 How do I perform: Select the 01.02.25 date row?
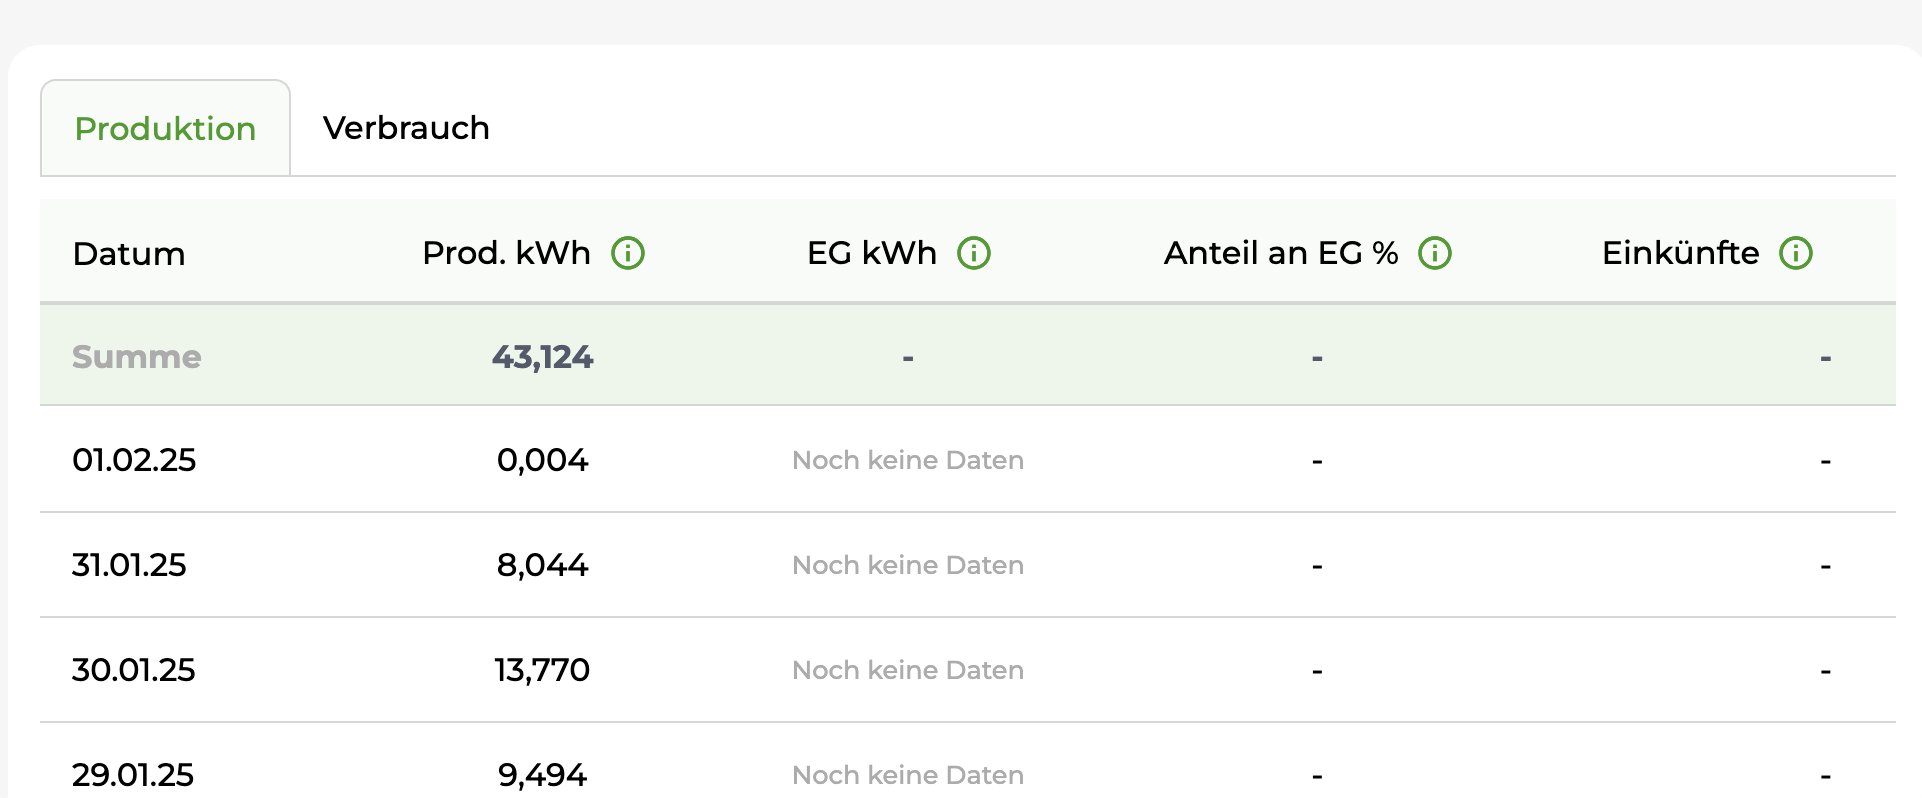134,460
